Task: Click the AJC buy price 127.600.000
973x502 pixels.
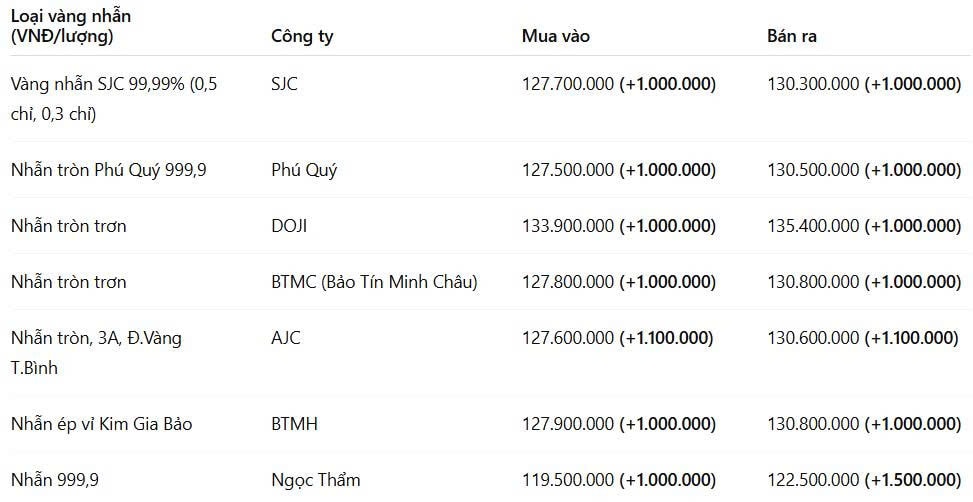Action: click(568, 338)
